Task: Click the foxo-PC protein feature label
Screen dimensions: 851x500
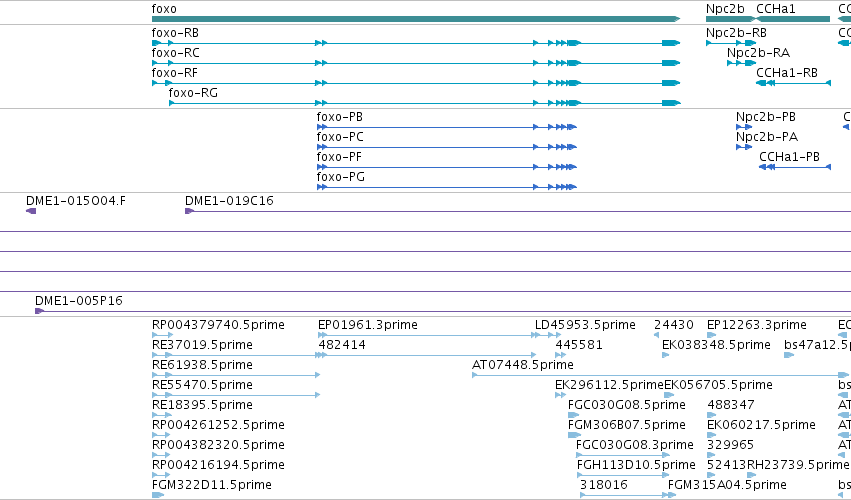Action: 340,137
